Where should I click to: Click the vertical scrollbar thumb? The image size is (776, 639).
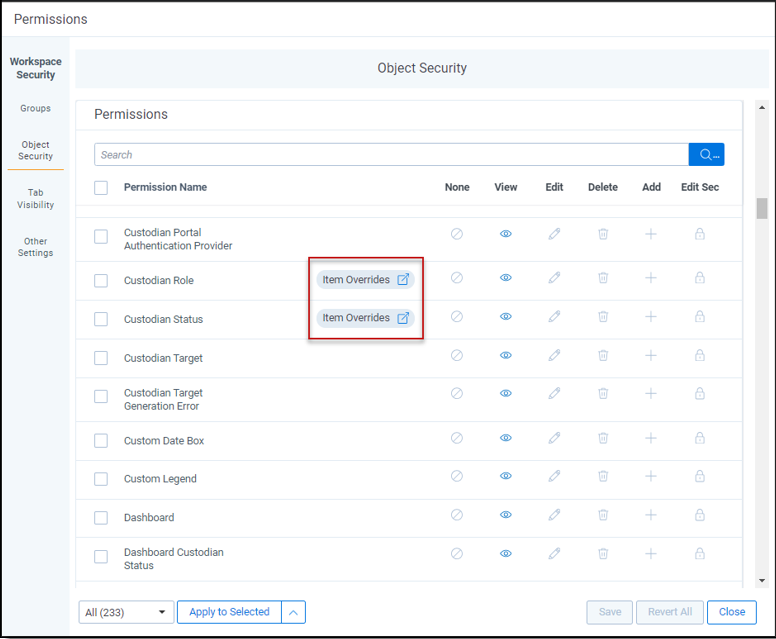[762, 208]
